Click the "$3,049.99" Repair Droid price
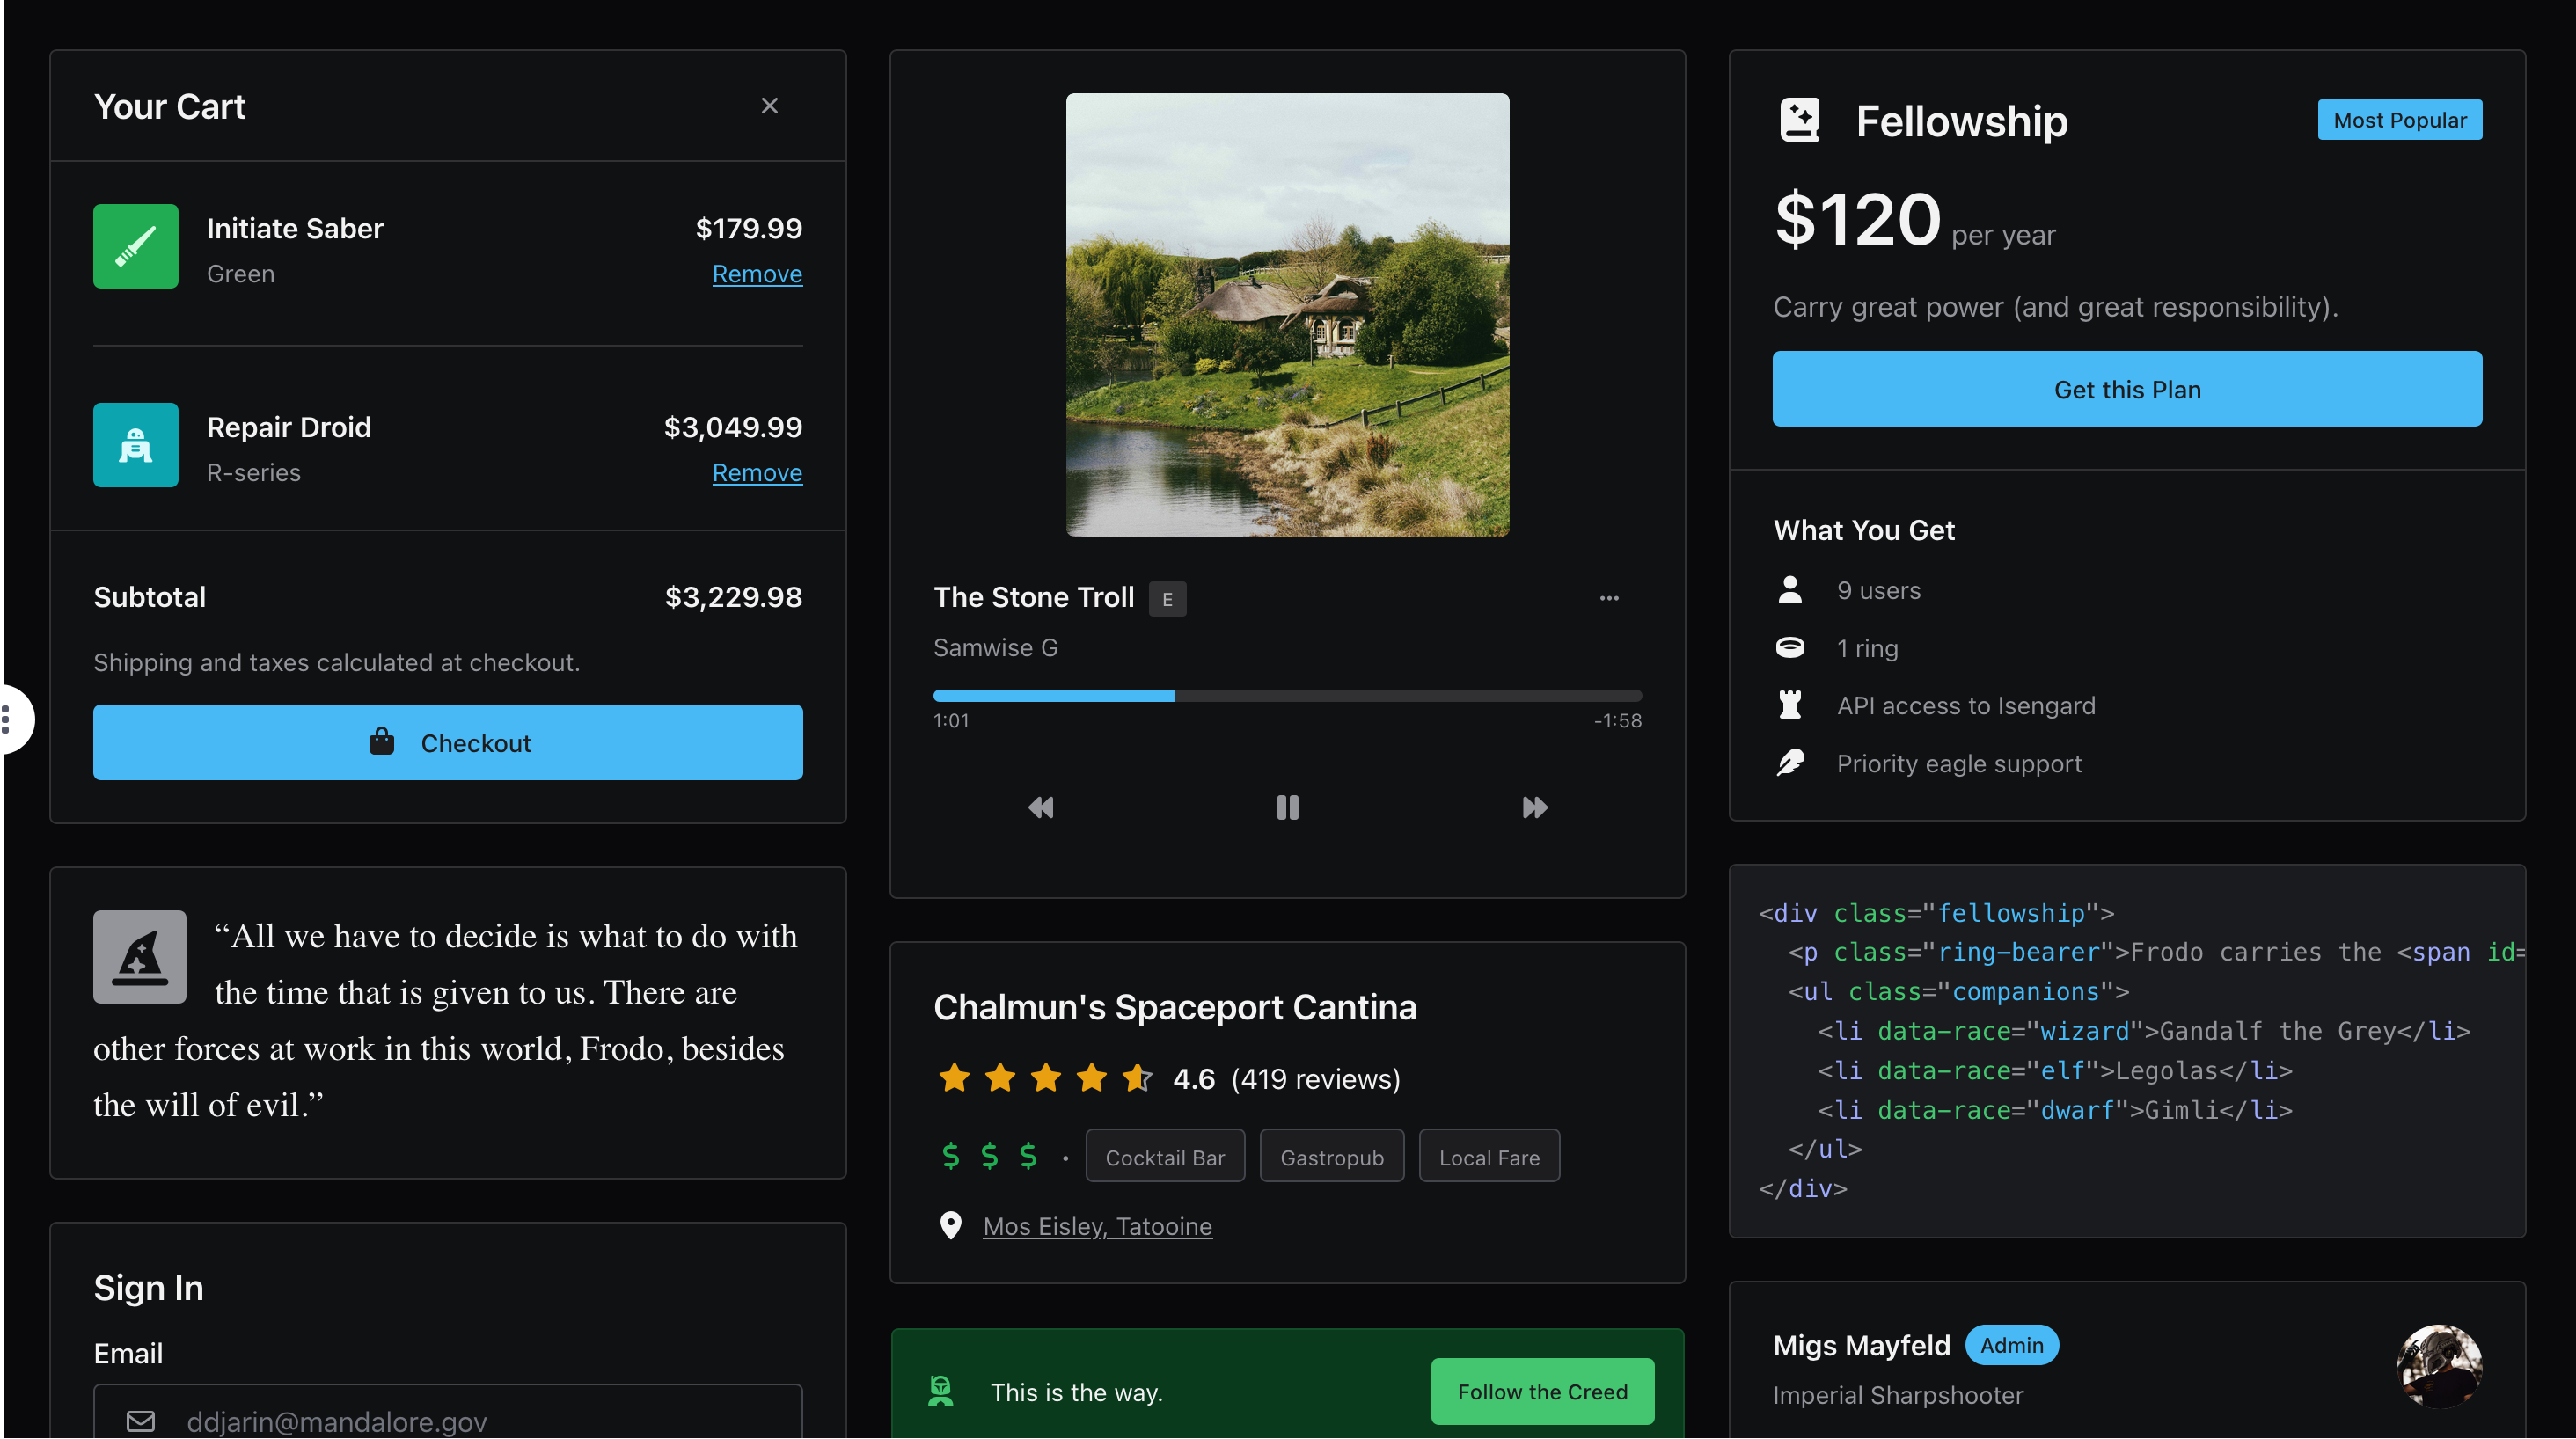Image resolution: width=2576 pixels, height=1439 pixels. [733, 428]
